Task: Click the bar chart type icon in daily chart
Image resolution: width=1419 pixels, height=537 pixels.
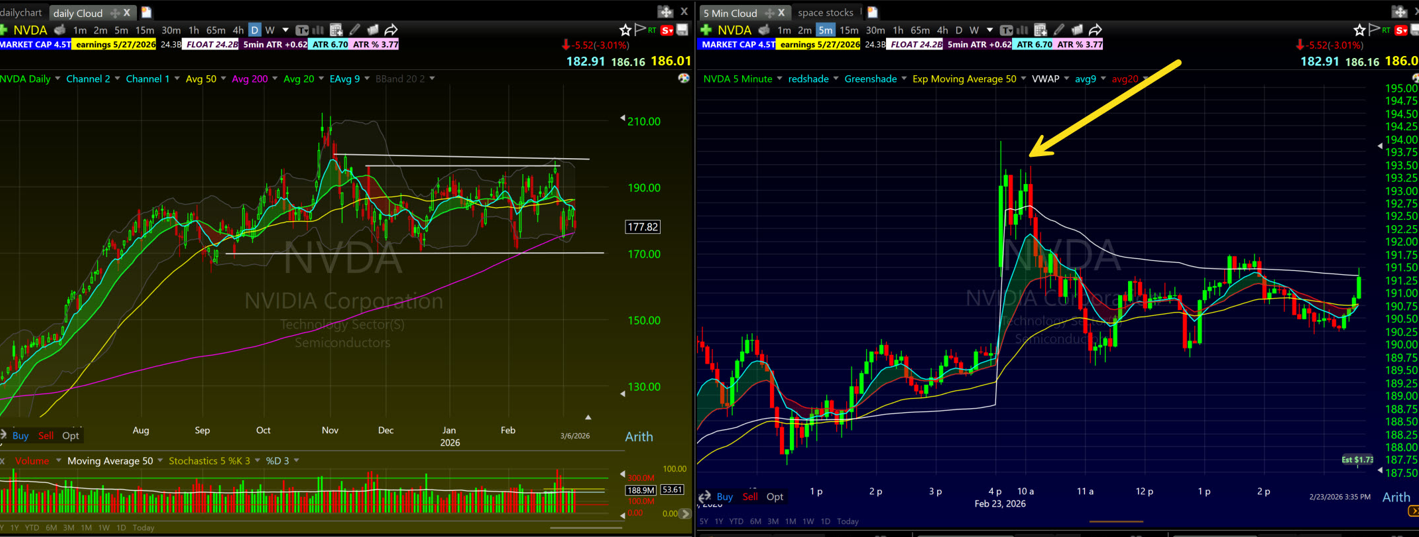Action: (x=319, y=30)
